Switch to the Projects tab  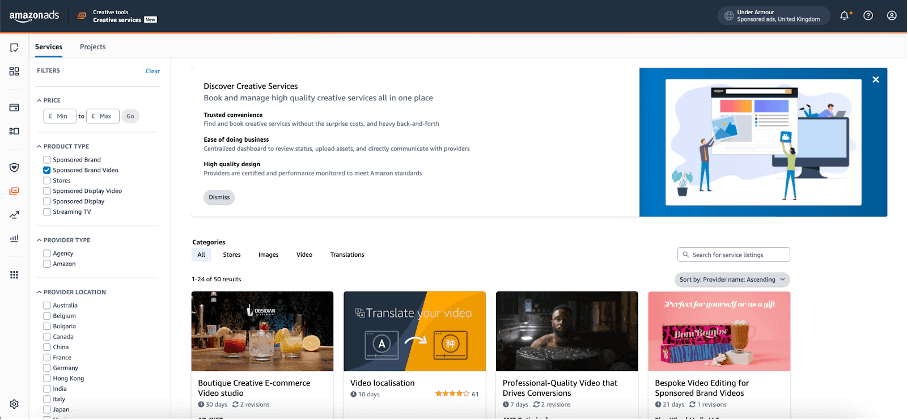[92, 47]
